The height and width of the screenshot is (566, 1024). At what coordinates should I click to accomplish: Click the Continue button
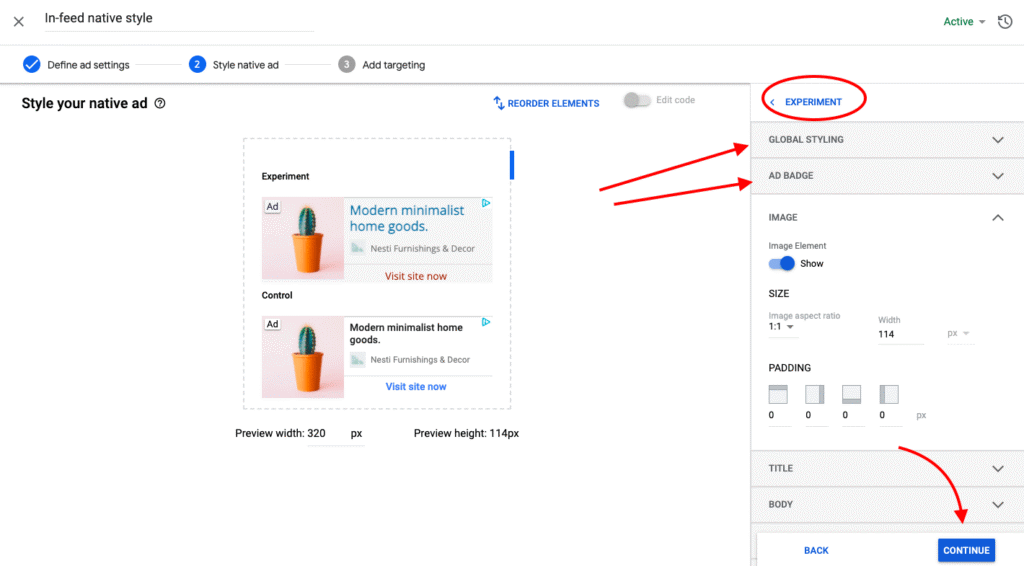point(967,550)
